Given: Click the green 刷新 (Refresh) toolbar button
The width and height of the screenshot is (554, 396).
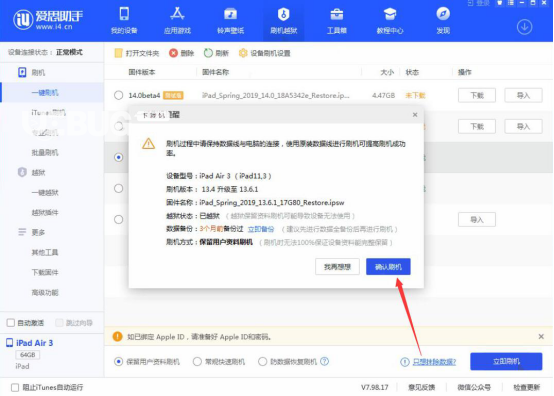Looking at the screenshot, I should [216, 53].
